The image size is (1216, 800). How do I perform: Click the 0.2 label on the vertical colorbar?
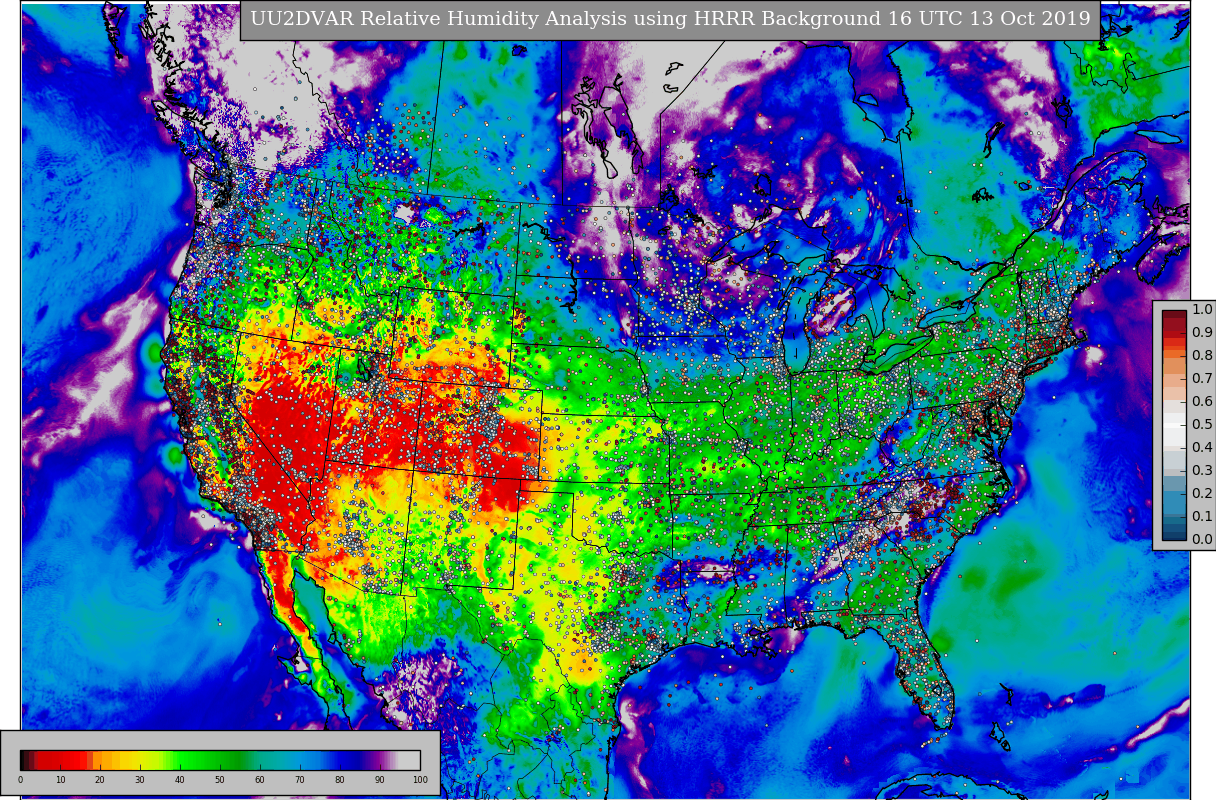[x=1201, y=494]
